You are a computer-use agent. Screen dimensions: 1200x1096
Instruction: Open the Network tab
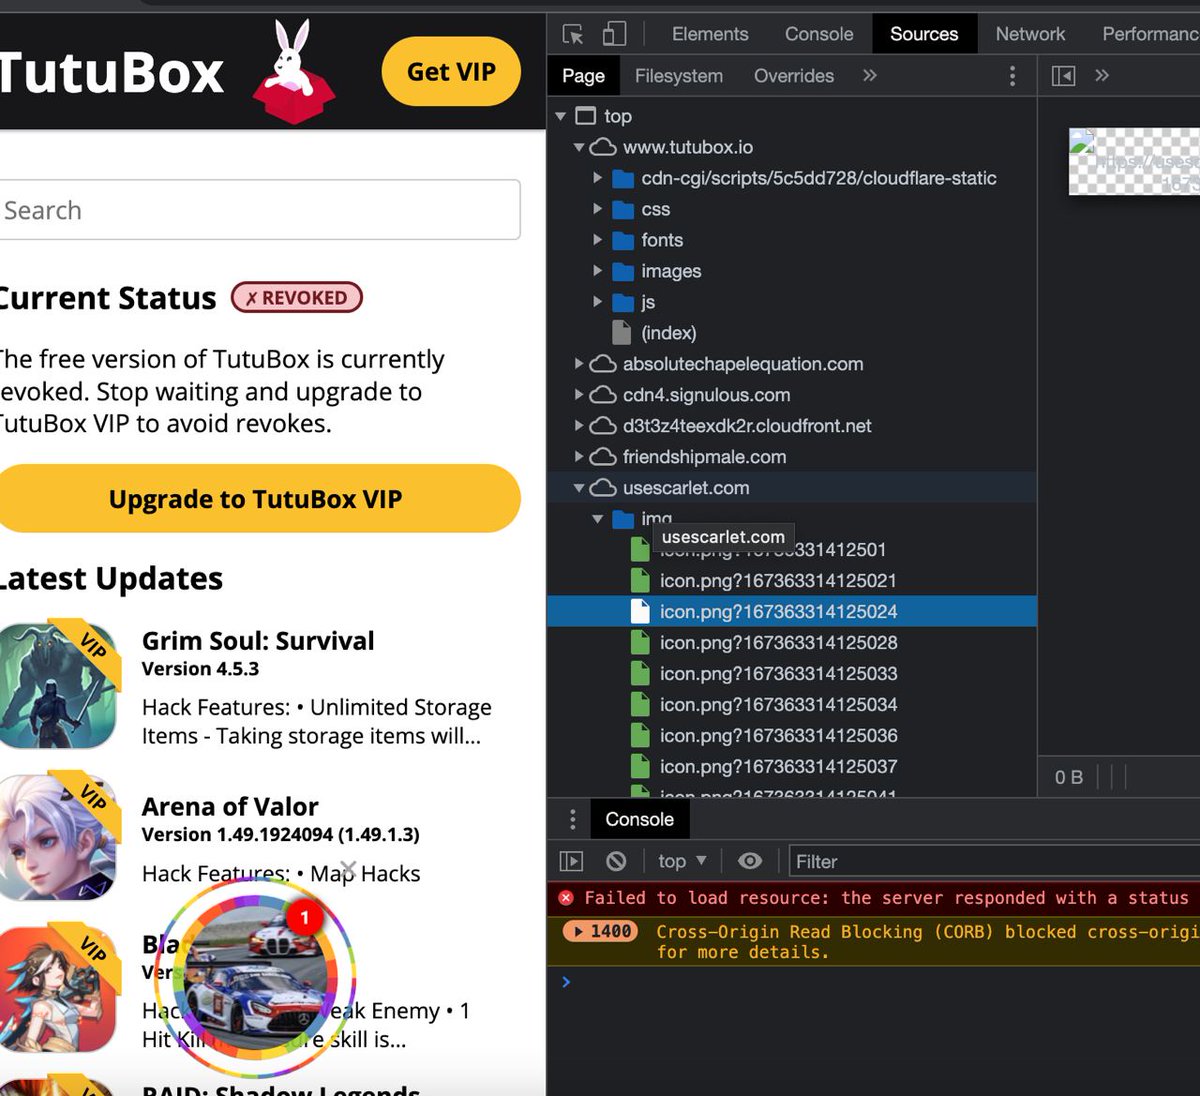1030,34
